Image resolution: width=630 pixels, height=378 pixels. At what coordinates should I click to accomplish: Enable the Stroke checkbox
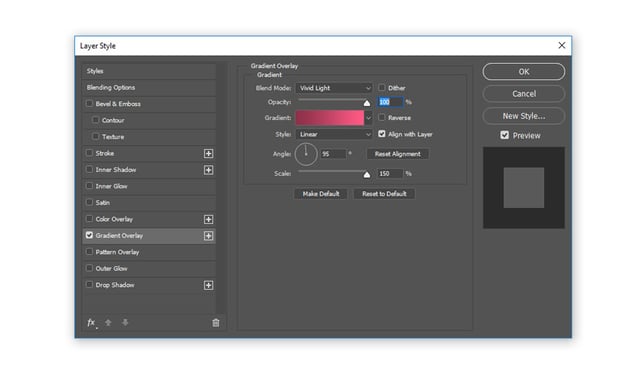pos(89,153)
